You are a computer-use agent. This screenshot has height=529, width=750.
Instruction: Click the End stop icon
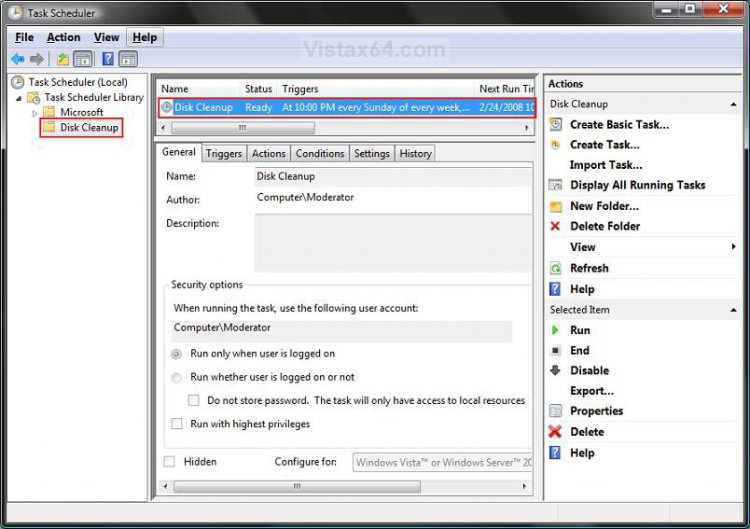tap(555, 351)
